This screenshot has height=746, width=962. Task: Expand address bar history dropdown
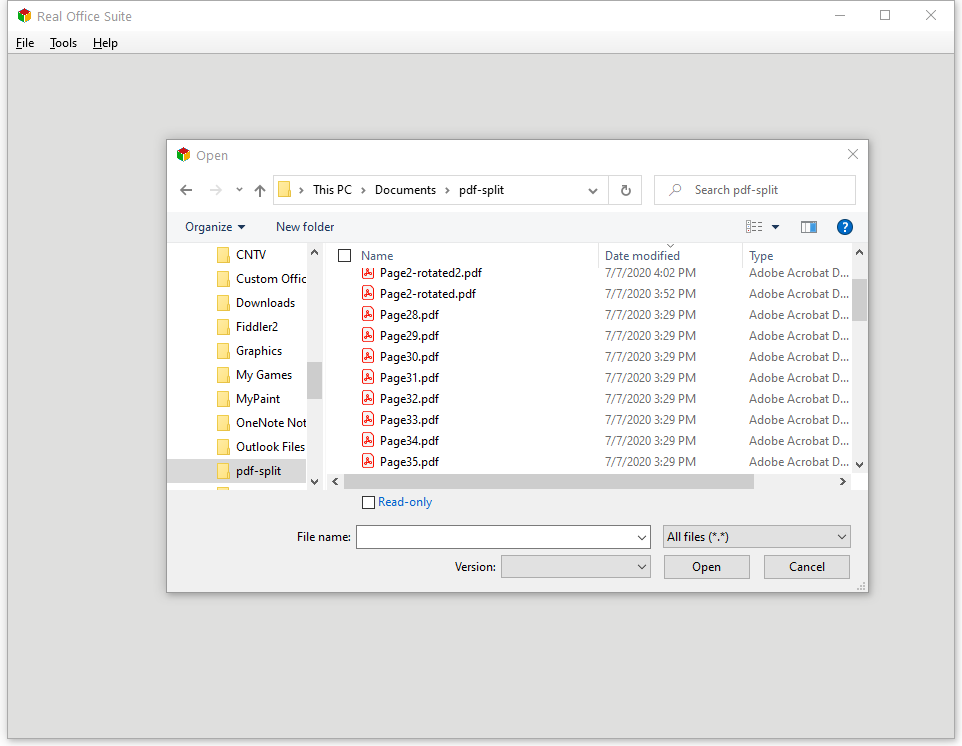click(x=593, y=191)
